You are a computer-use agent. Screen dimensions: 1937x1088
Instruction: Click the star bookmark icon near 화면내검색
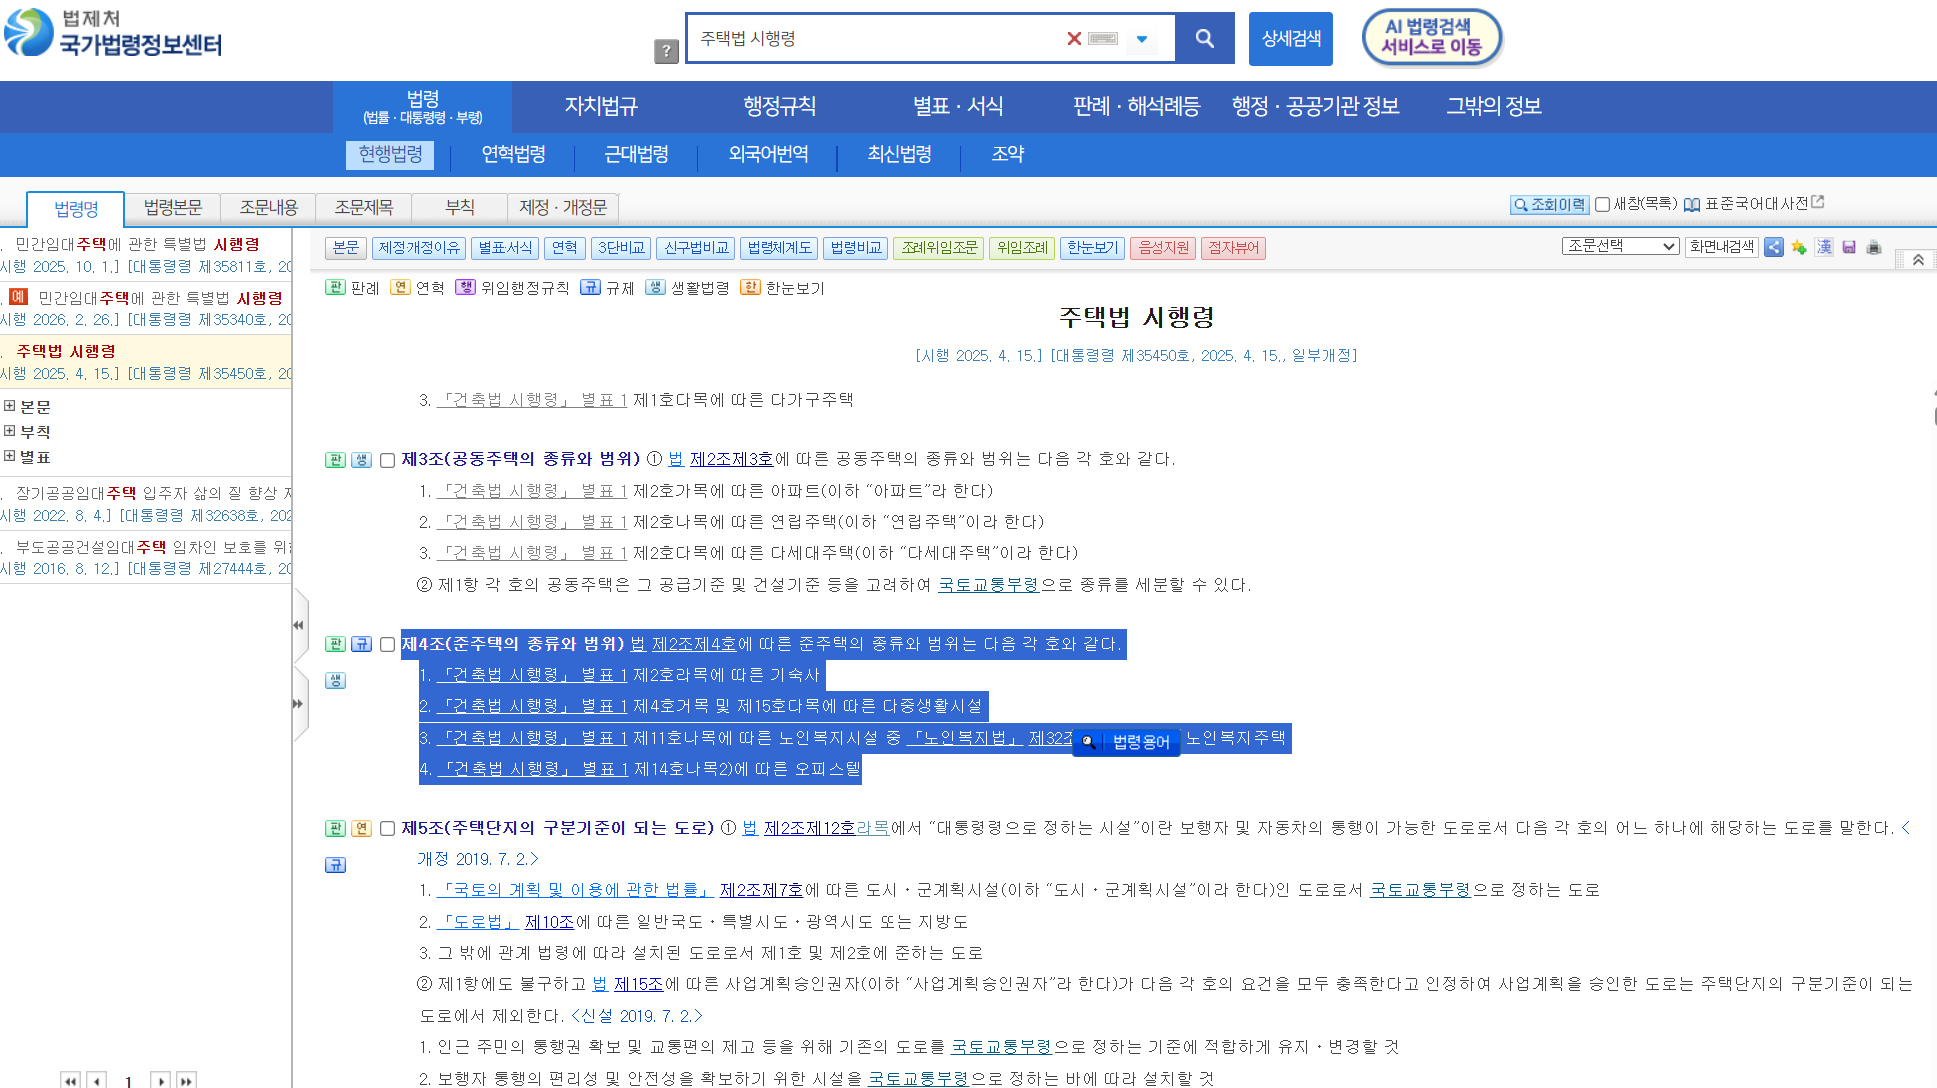[x=1798, y=248]
